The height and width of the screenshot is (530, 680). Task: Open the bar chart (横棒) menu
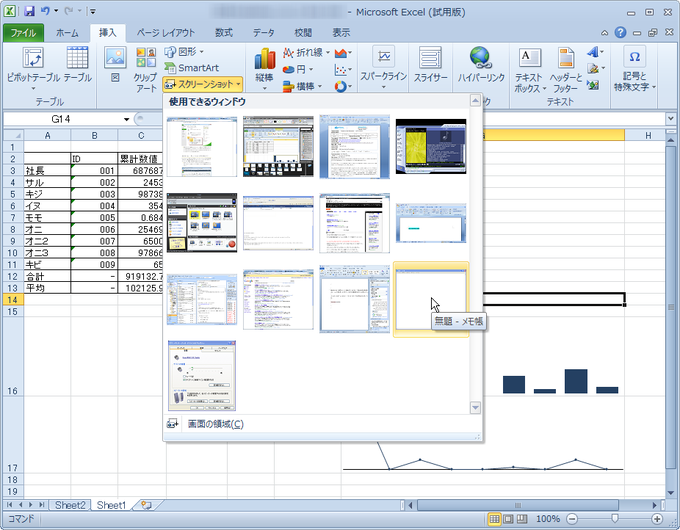click(x=302, y=86)
